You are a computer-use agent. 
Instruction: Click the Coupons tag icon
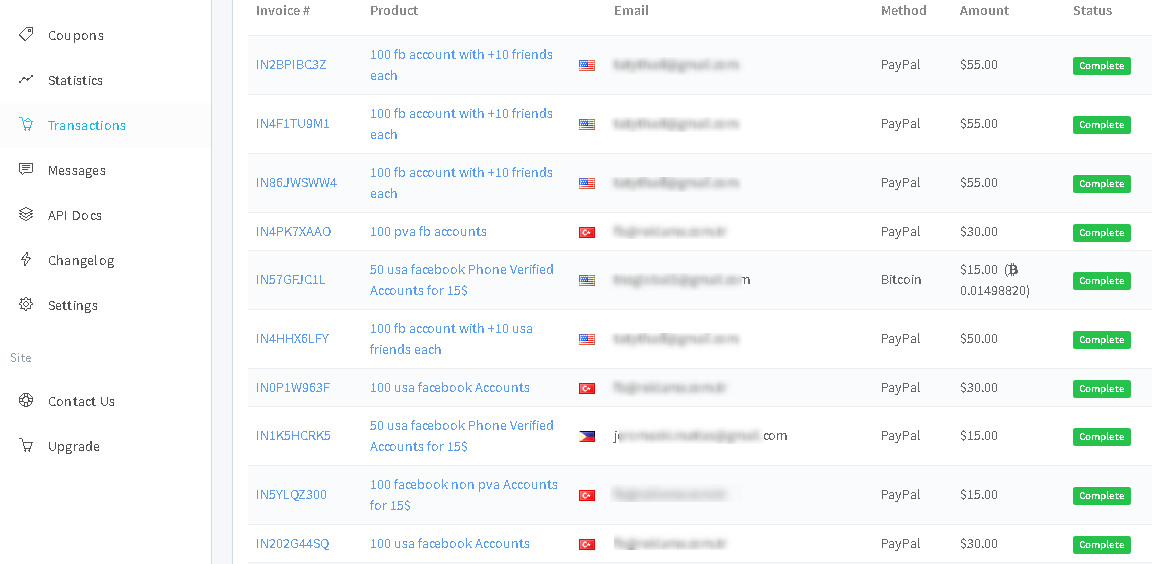tap(26, 35)
